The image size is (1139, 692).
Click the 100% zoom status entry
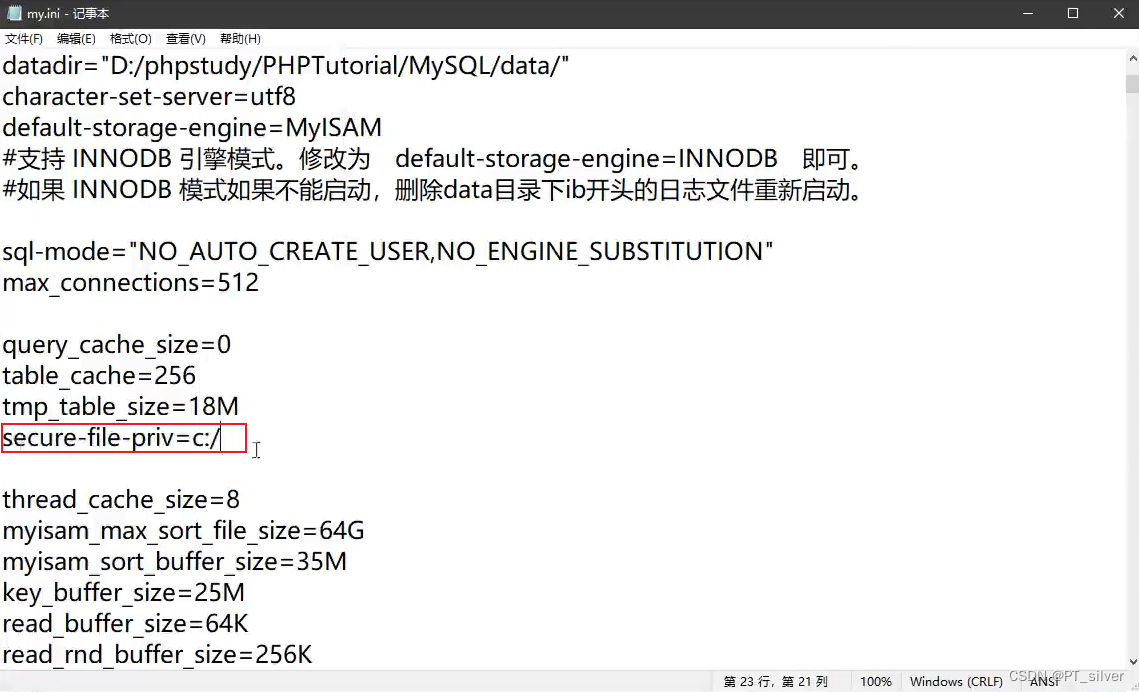(x=875, y=682)
